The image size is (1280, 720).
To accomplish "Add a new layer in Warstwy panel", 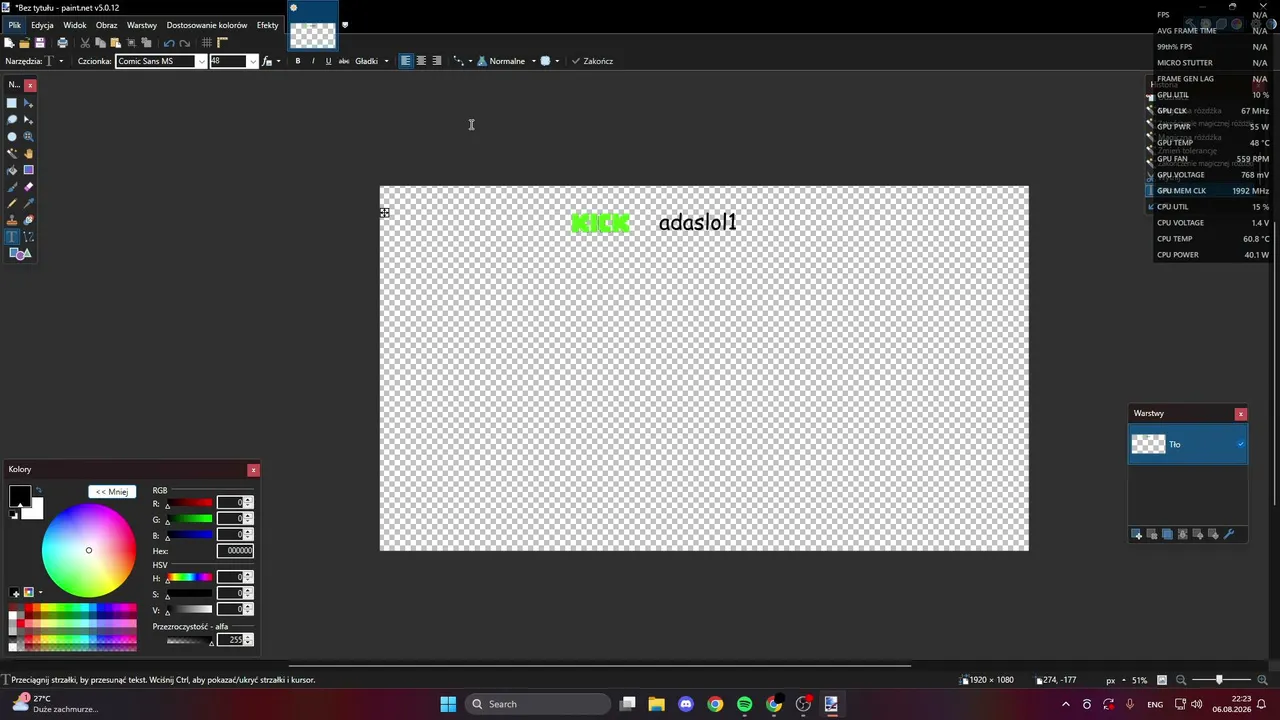I will pos(1136,535).
